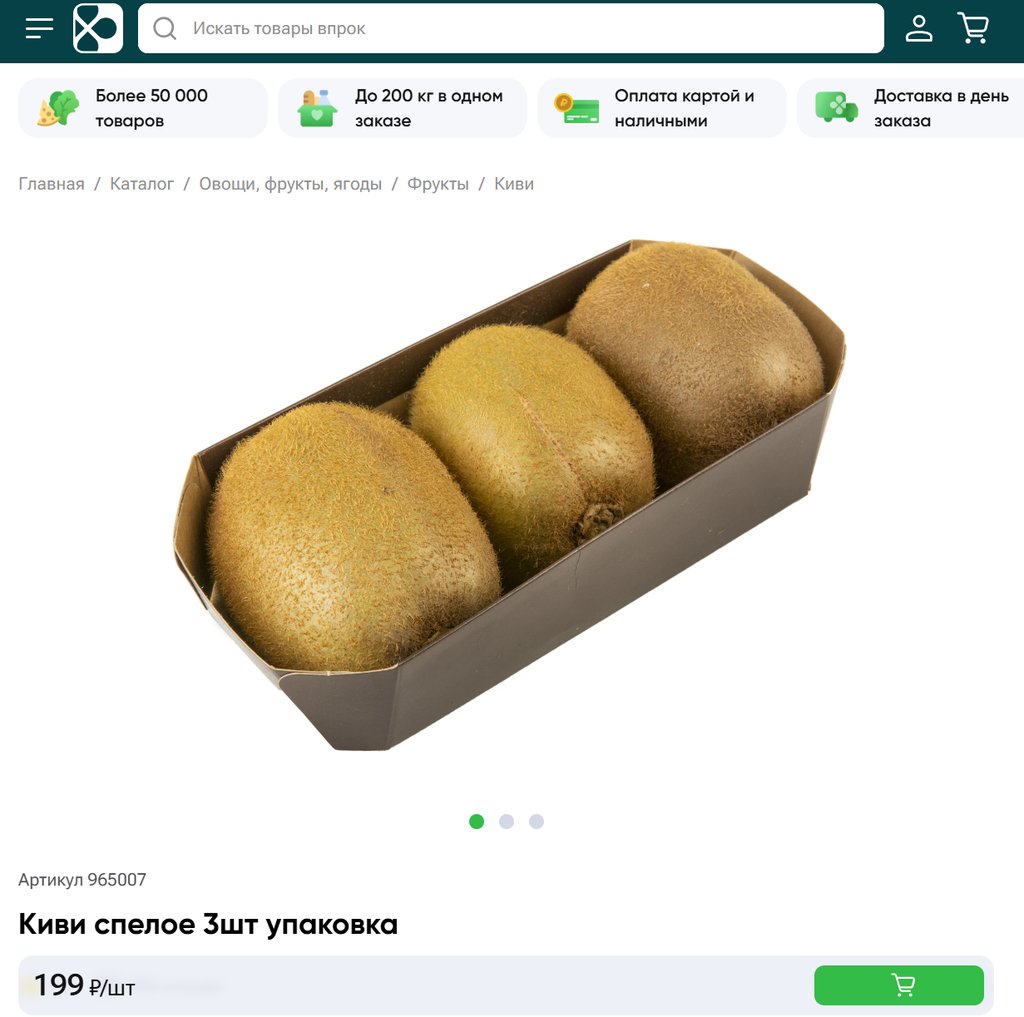Click the store logo icon
This screenshot has height=1017, width=1024.
click(98, 28)
